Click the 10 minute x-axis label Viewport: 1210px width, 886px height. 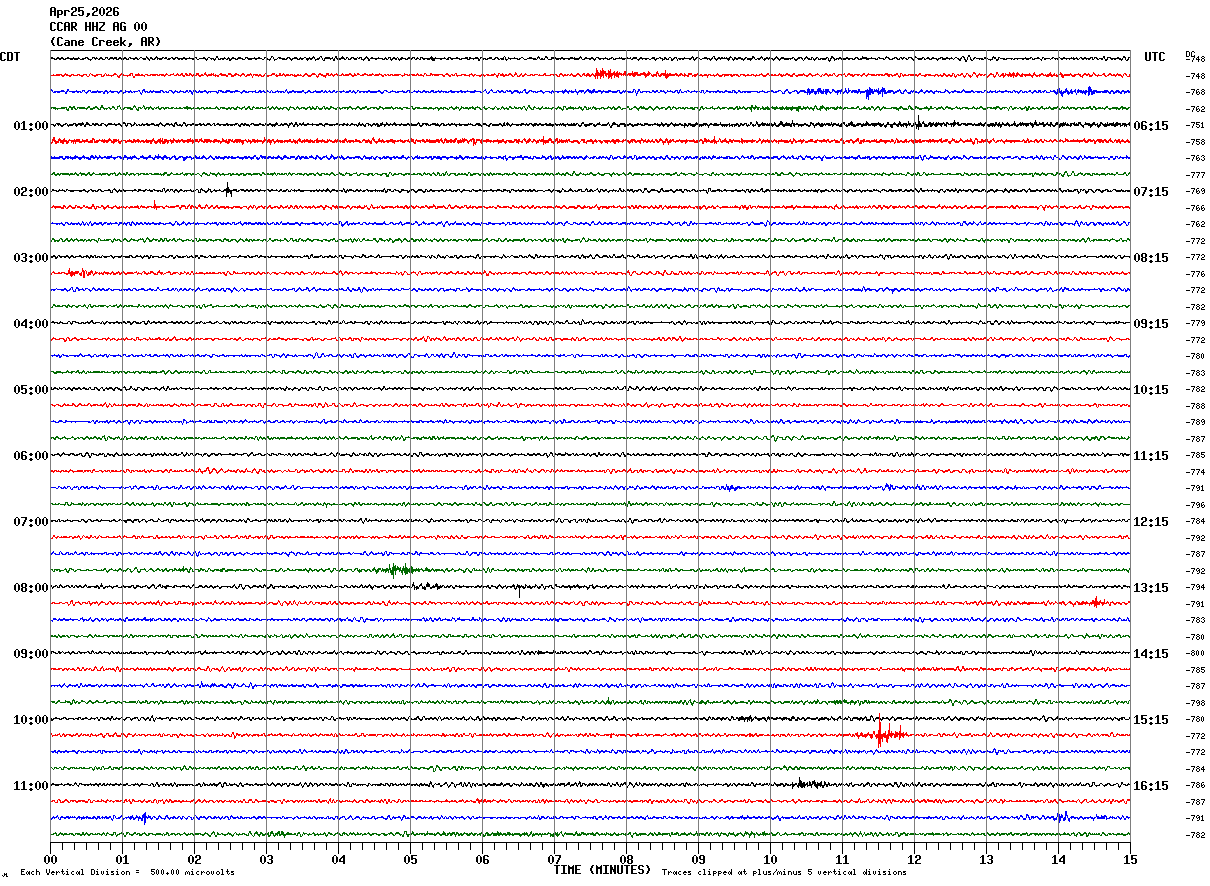point(770,859)
